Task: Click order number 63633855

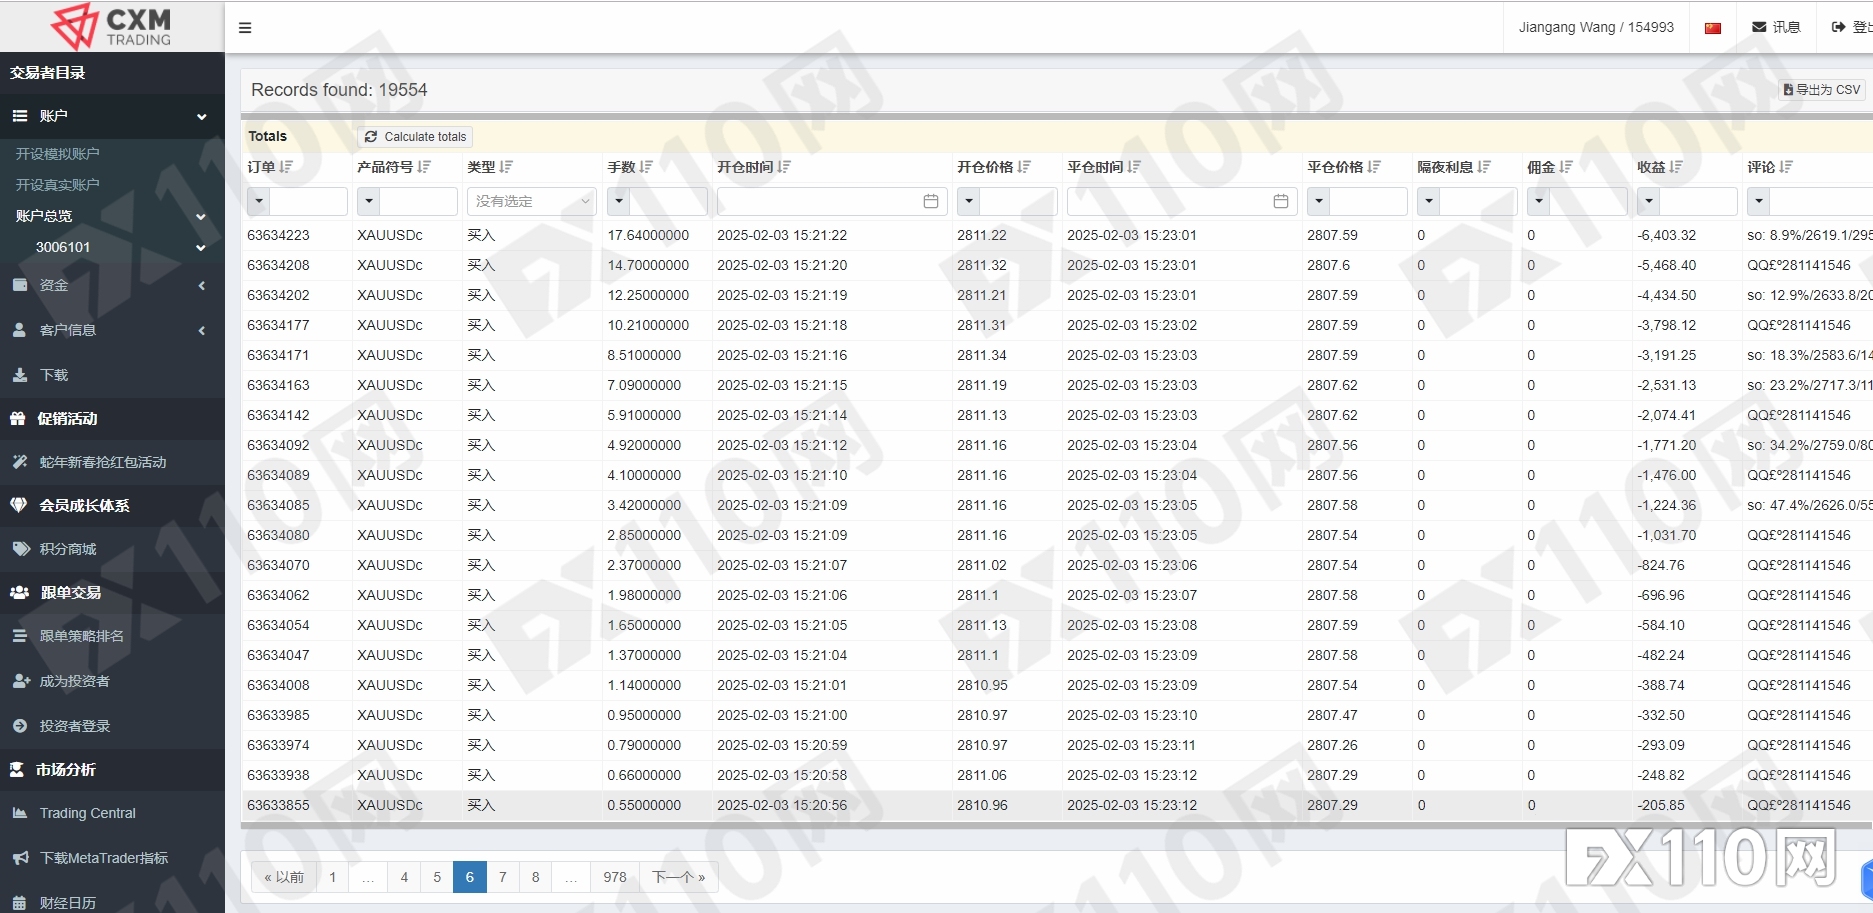Action: [x=279, y=805]
